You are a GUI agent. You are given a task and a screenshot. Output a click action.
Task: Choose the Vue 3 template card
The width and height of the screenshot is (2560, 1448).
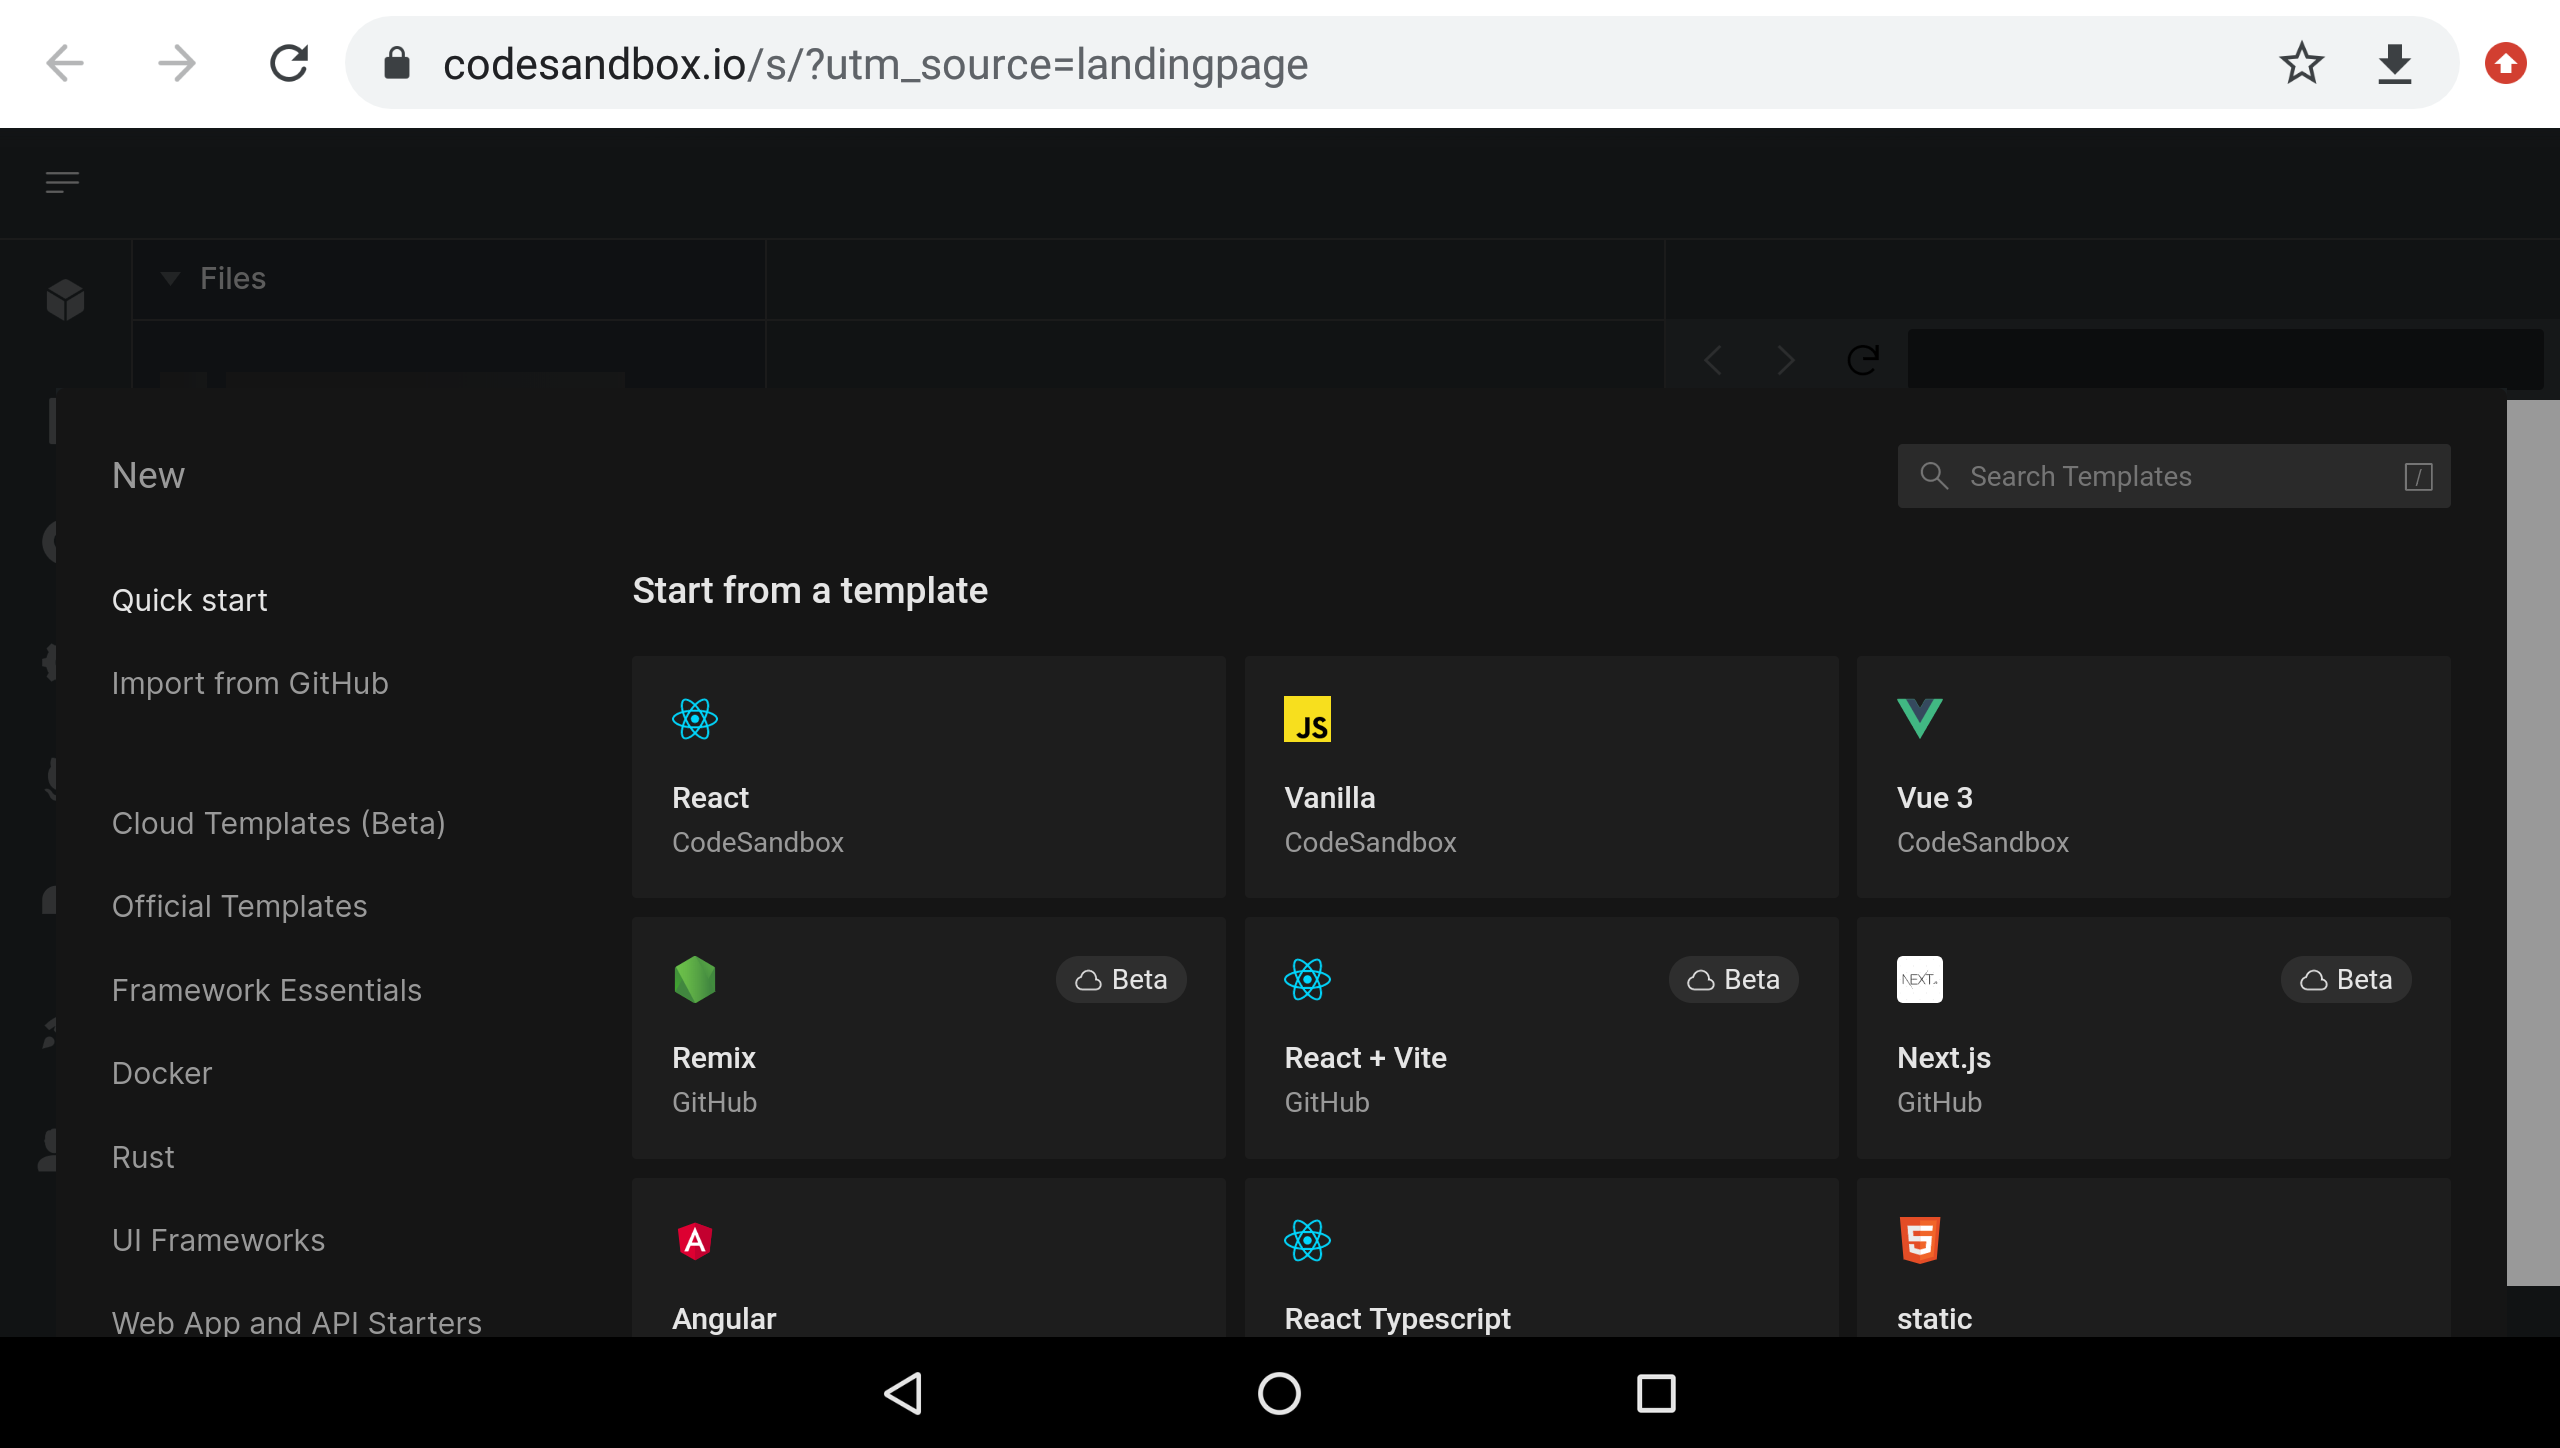2153,777
